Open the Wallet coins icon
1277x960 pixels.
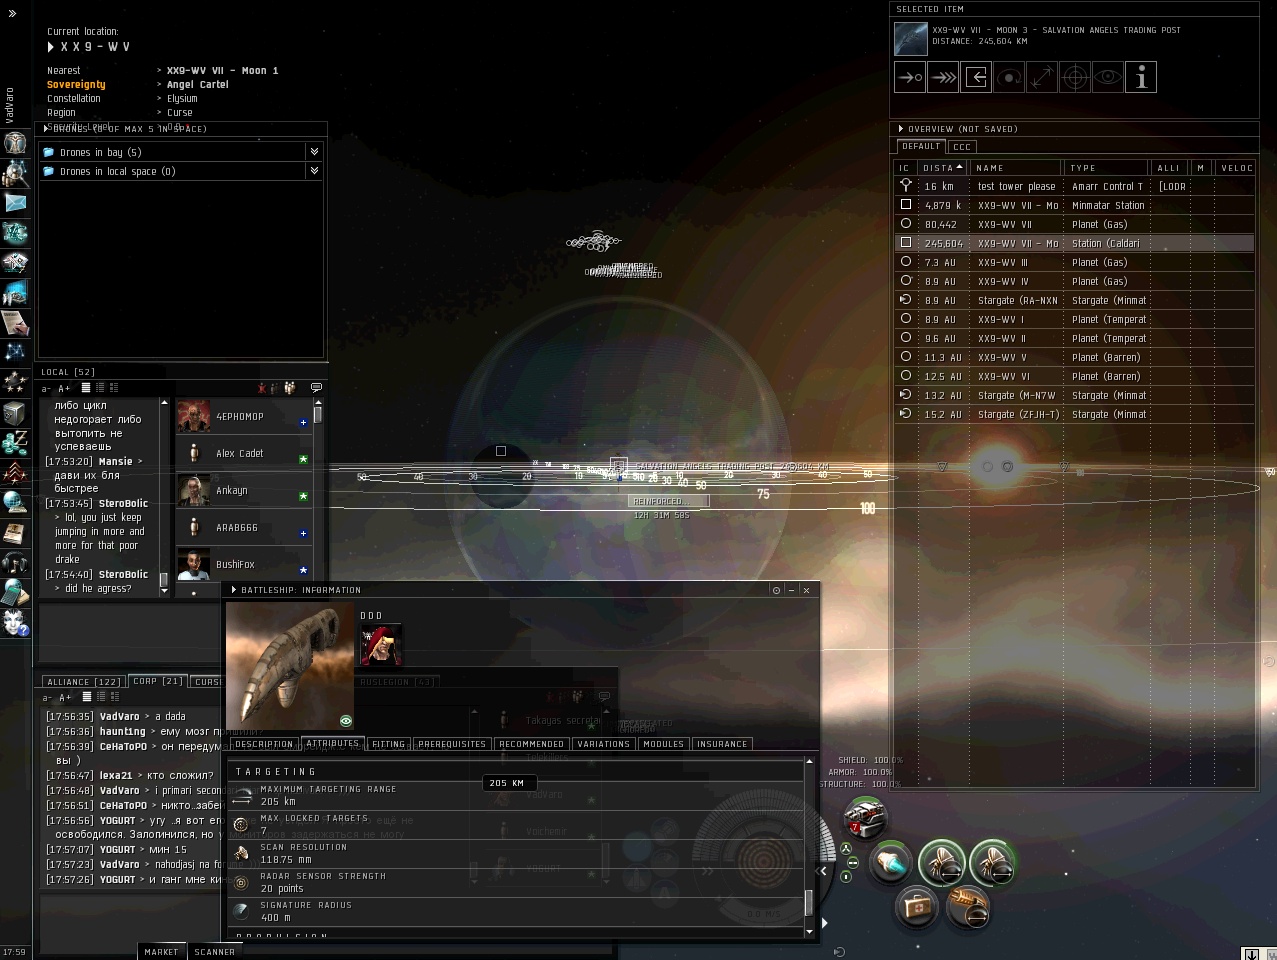[x=15, y=441]
